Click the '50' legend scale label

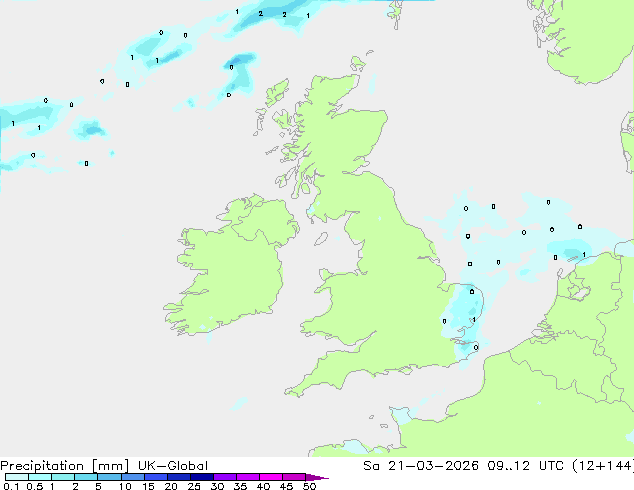pos(309,486)
